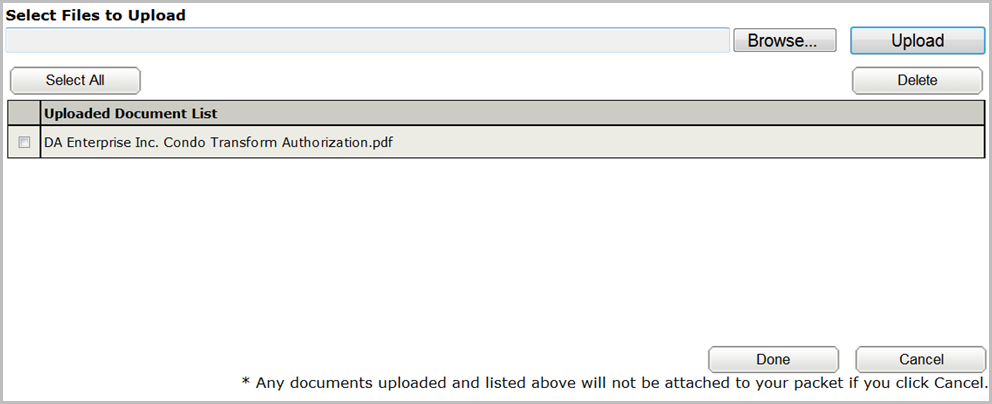This screenshot has height=404, width=992.
Task: Remove documents using the Delete button
Action: pyautogui.click(x=917, y=80)
